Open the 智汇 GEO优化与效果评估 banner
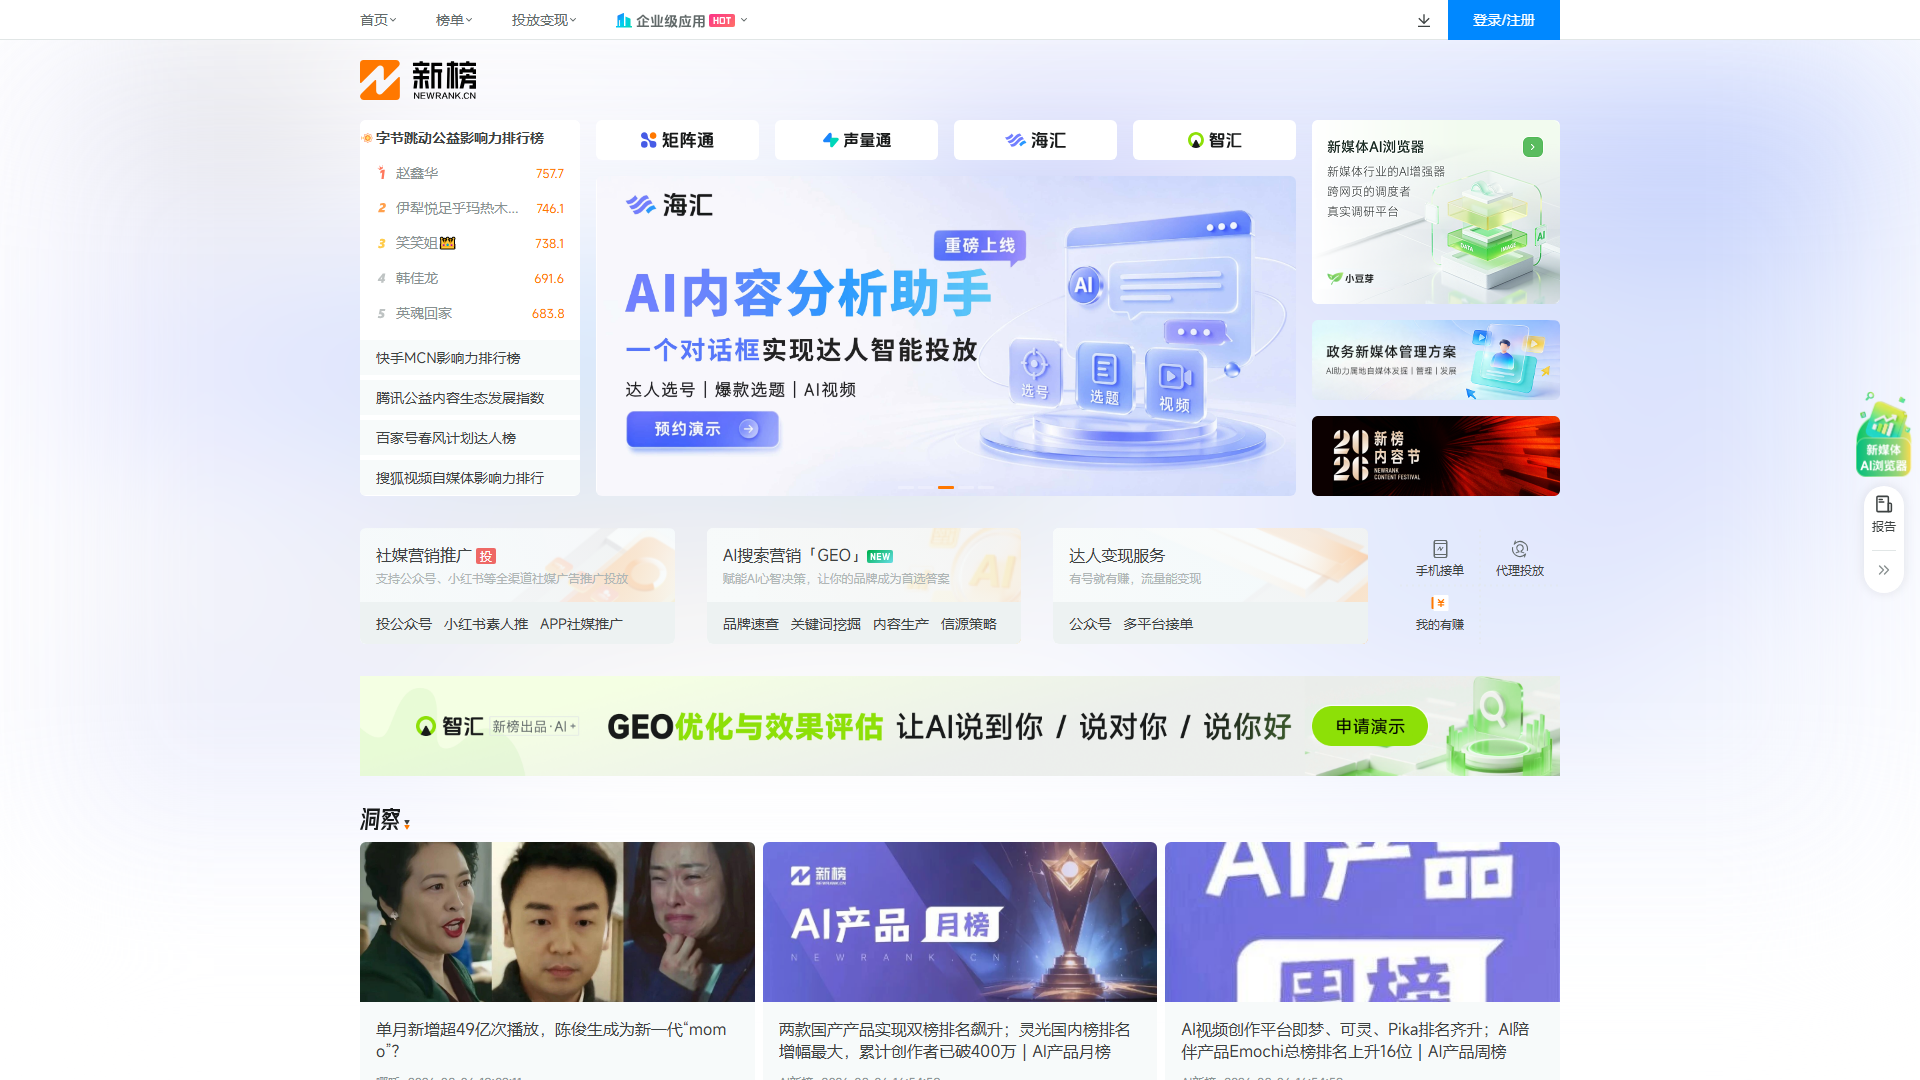Screen dimensions: 1920x1080 click(960, 726)
